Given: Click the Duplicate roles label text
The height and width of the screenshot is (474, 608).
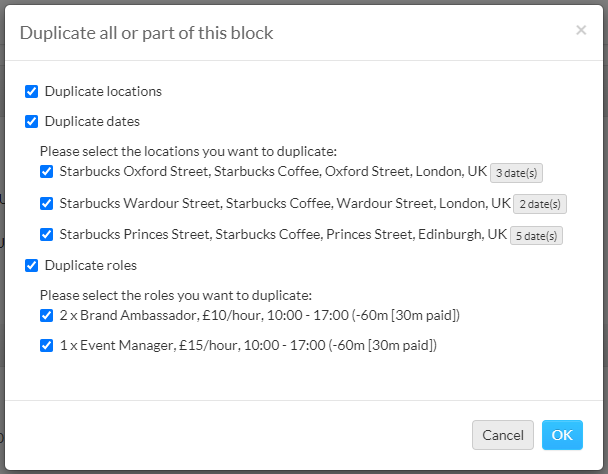Looking at the screenshot, I should (x=91, y=266).
